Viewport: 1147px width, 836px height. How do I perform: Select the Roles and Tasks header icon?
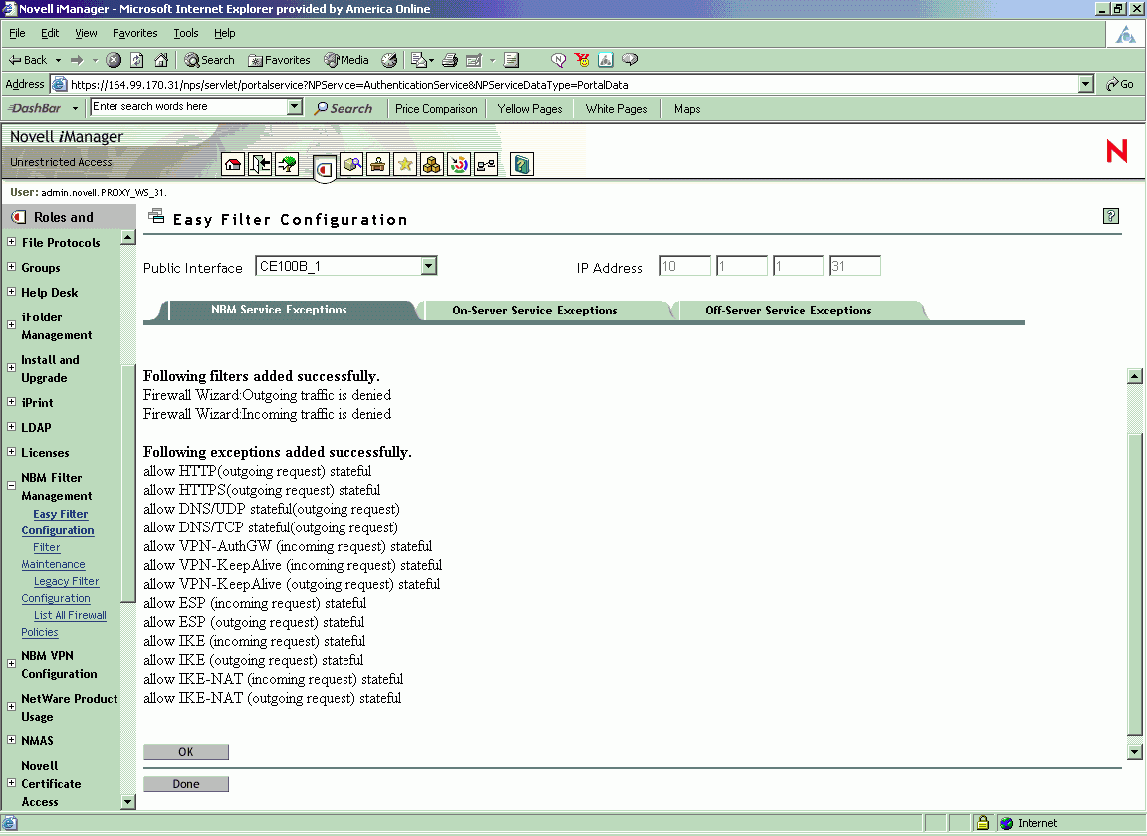point(325,169)
